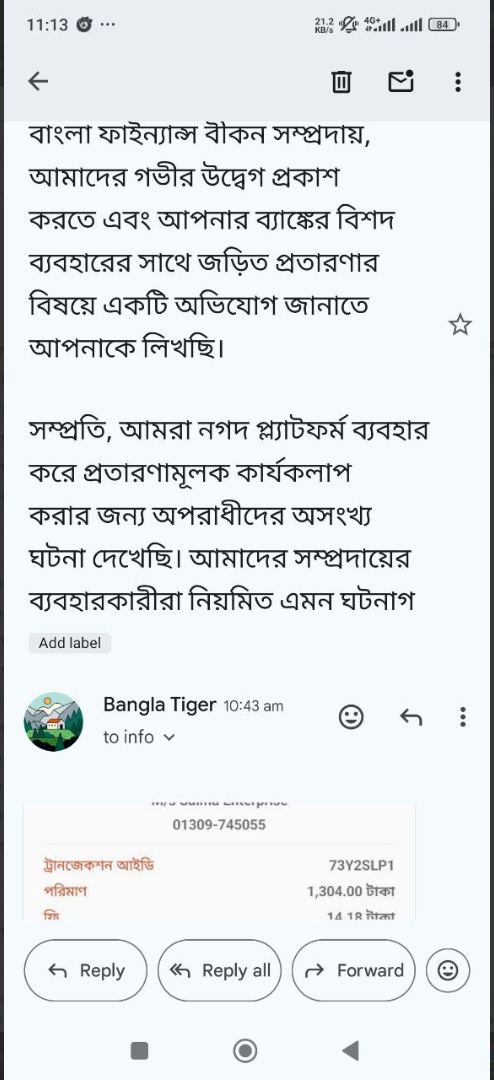The image size is (494, 1080).
Task: Open recent apps with square button
Action: 139,1050
